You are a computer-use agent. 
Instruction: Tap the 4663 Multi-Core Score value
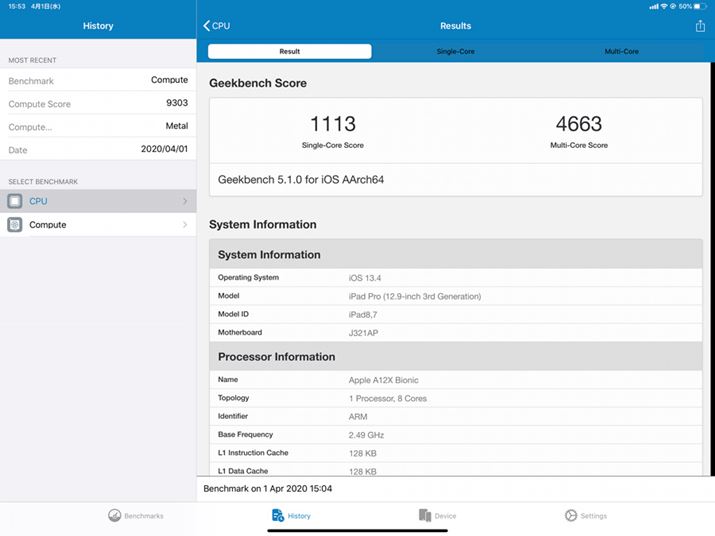pos(578,124)
